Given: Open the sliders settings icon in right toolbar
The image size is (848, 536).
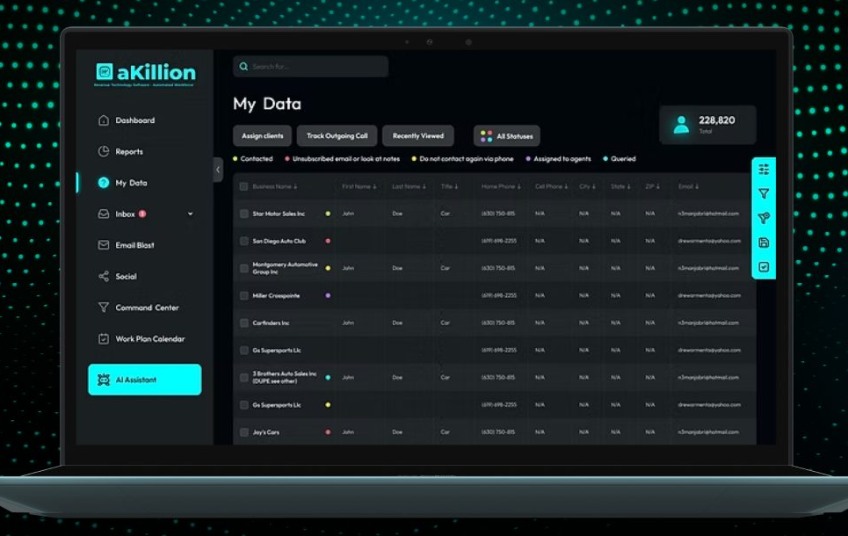Looking at the screenshot, I should pos(764,169).
